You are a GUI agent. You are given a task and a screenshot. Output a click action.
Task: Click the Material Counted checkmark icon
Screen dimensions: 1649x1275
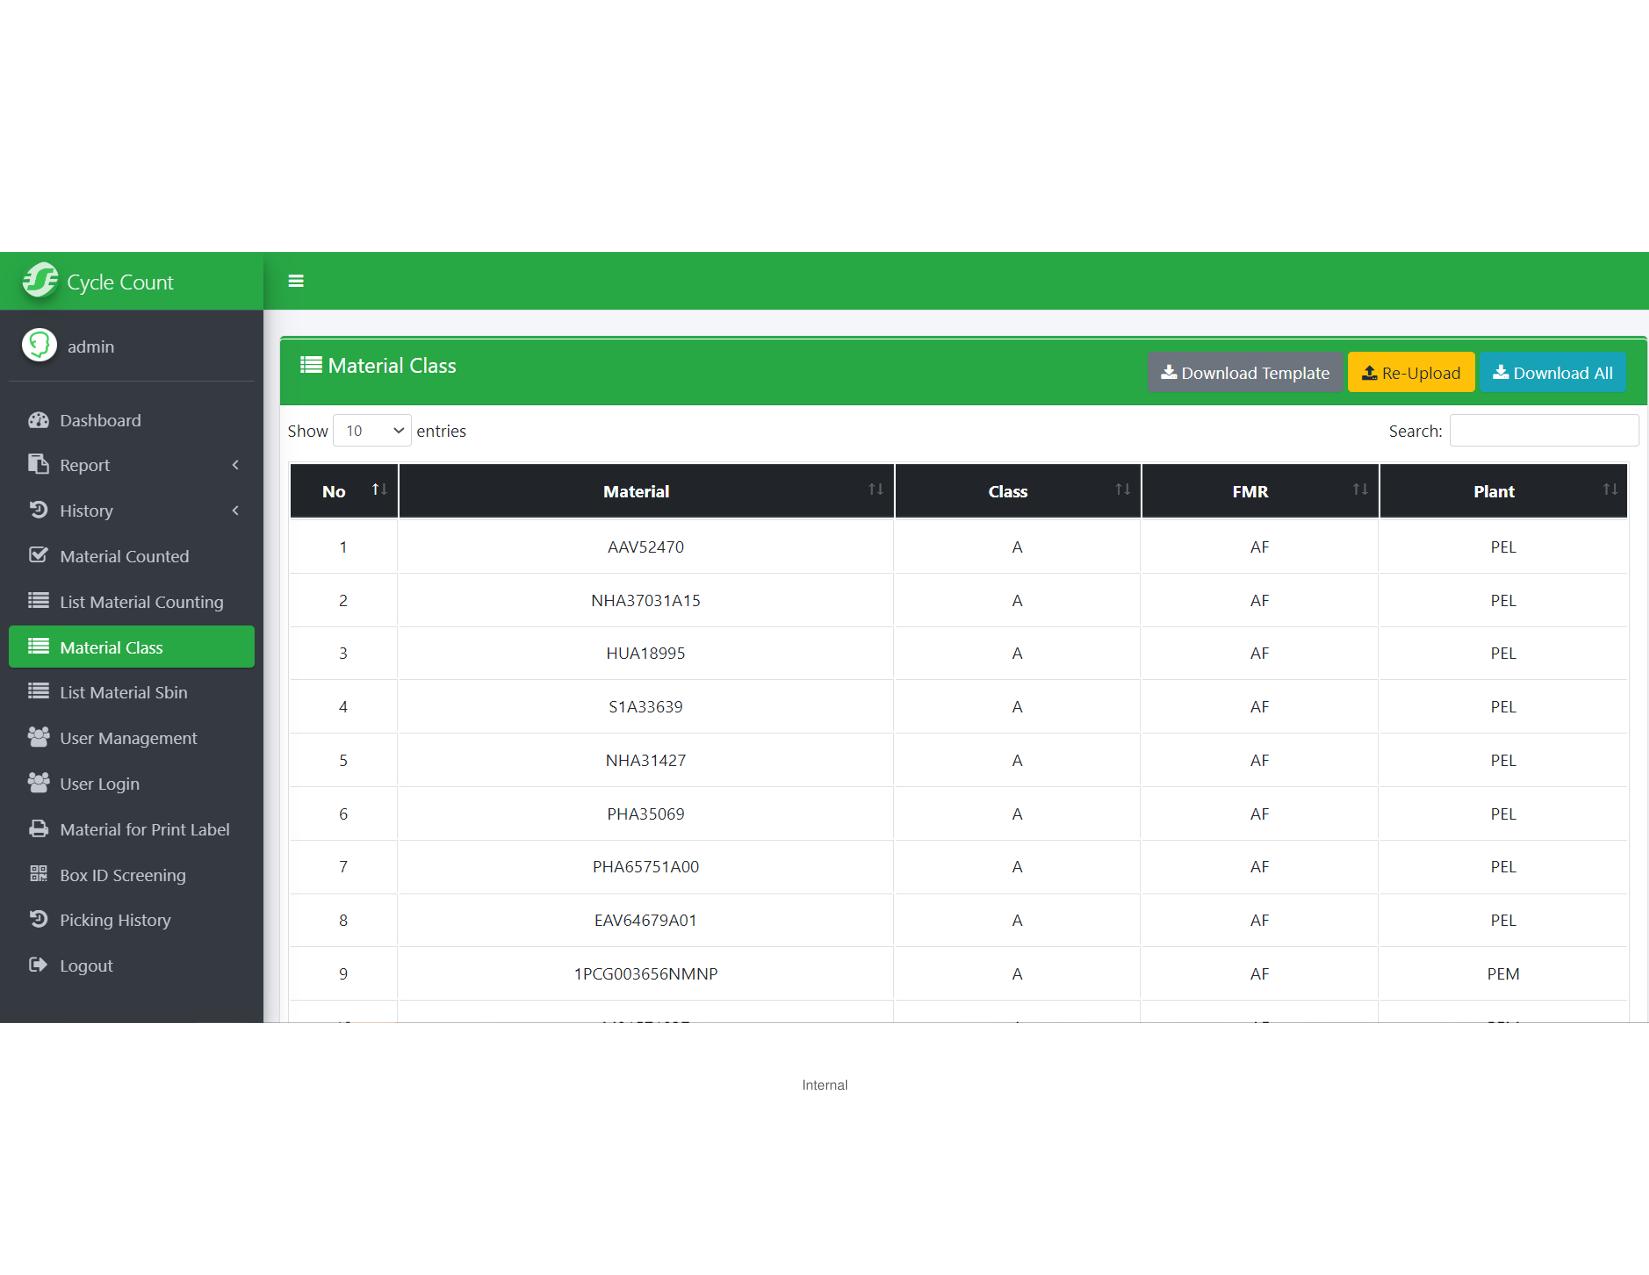pos(39,555)
